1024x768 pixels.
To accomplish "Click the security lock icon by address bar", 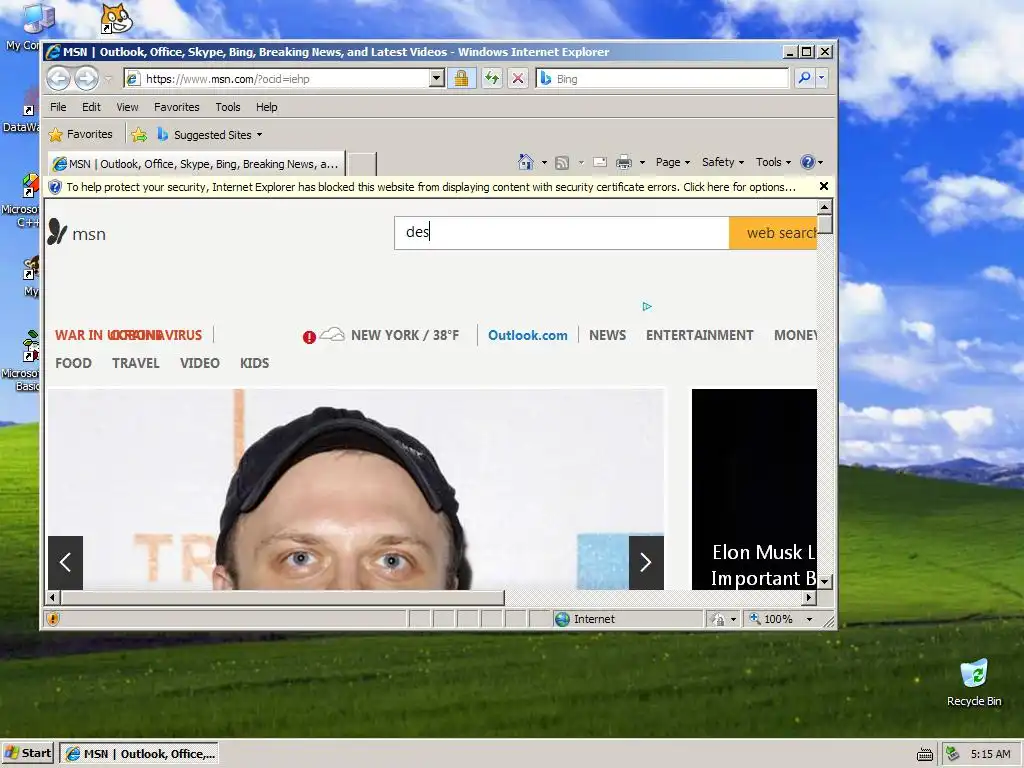I will pyautogui.click(x=461, y=79).
